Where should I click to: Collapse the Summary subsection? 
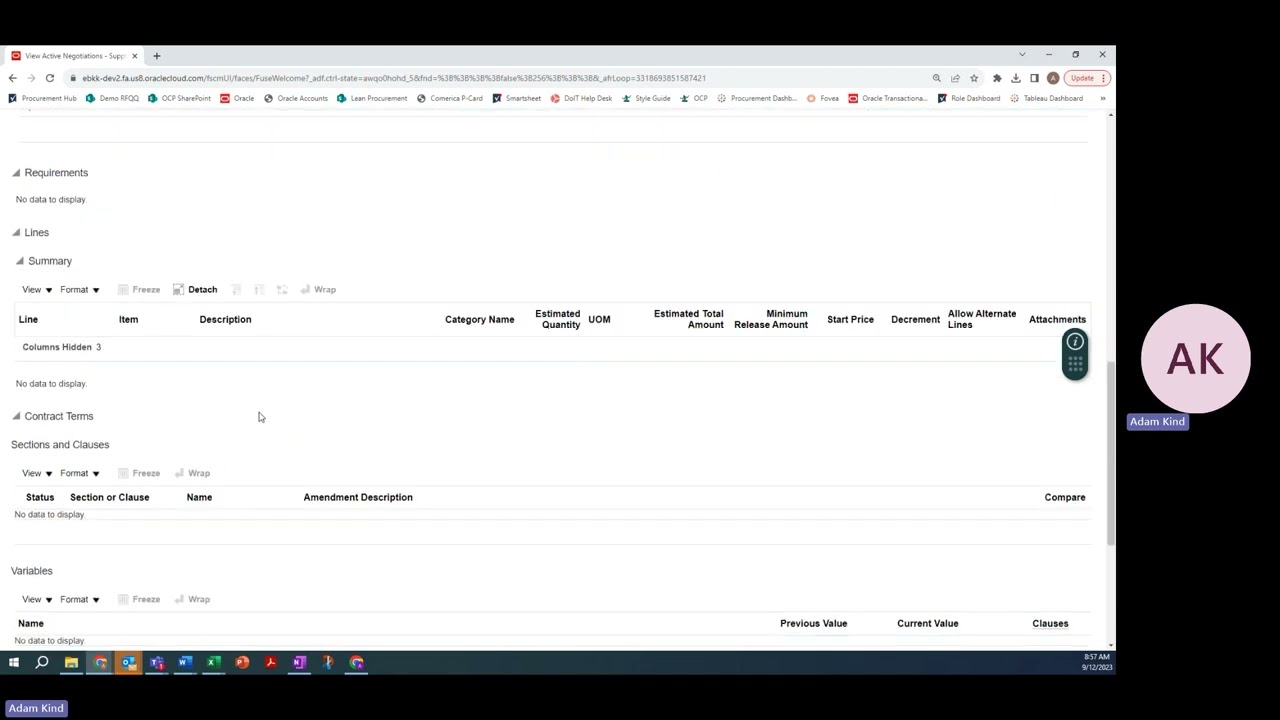20,261
